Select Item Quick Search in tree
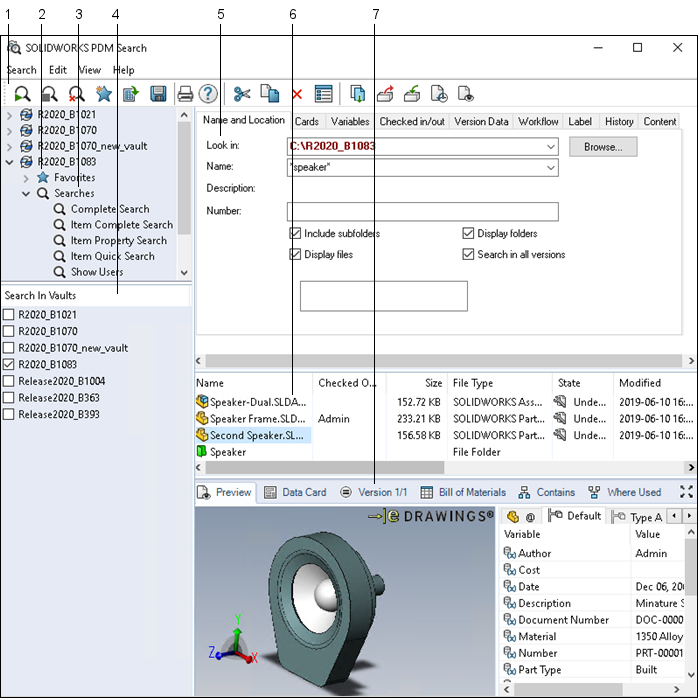698x698 pixels. [x=112, y=256]
